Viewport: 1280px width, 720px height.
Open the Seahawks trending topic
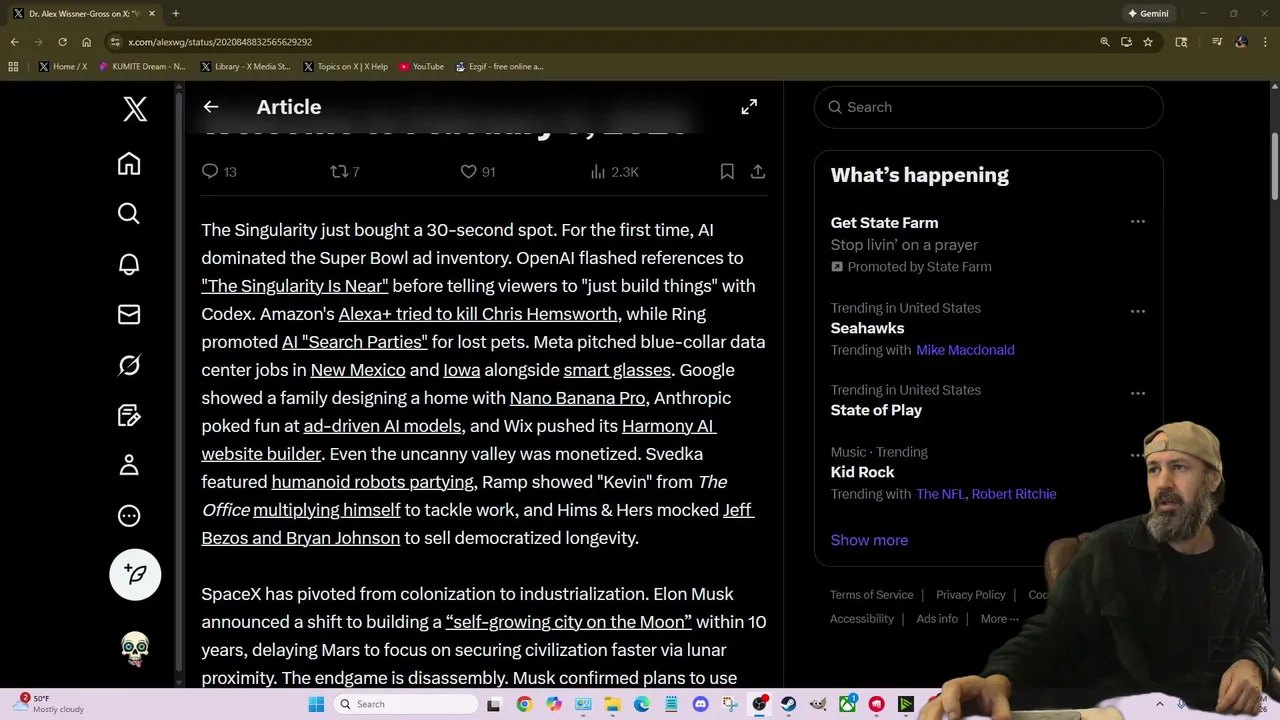[867, 328]
